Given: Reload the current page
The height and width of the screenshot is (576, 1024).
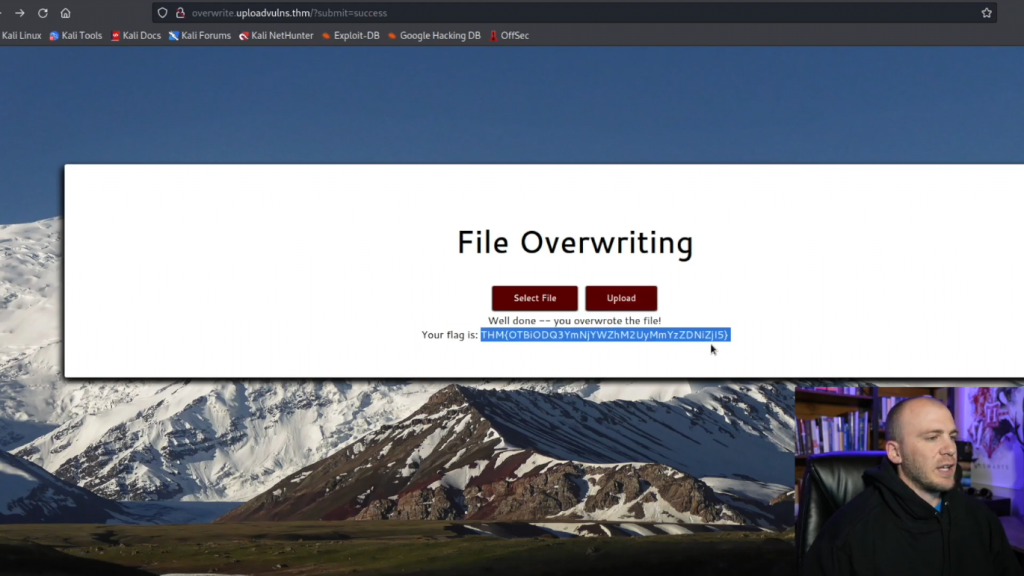Looking at the screenshot, I should pos(42,13).
